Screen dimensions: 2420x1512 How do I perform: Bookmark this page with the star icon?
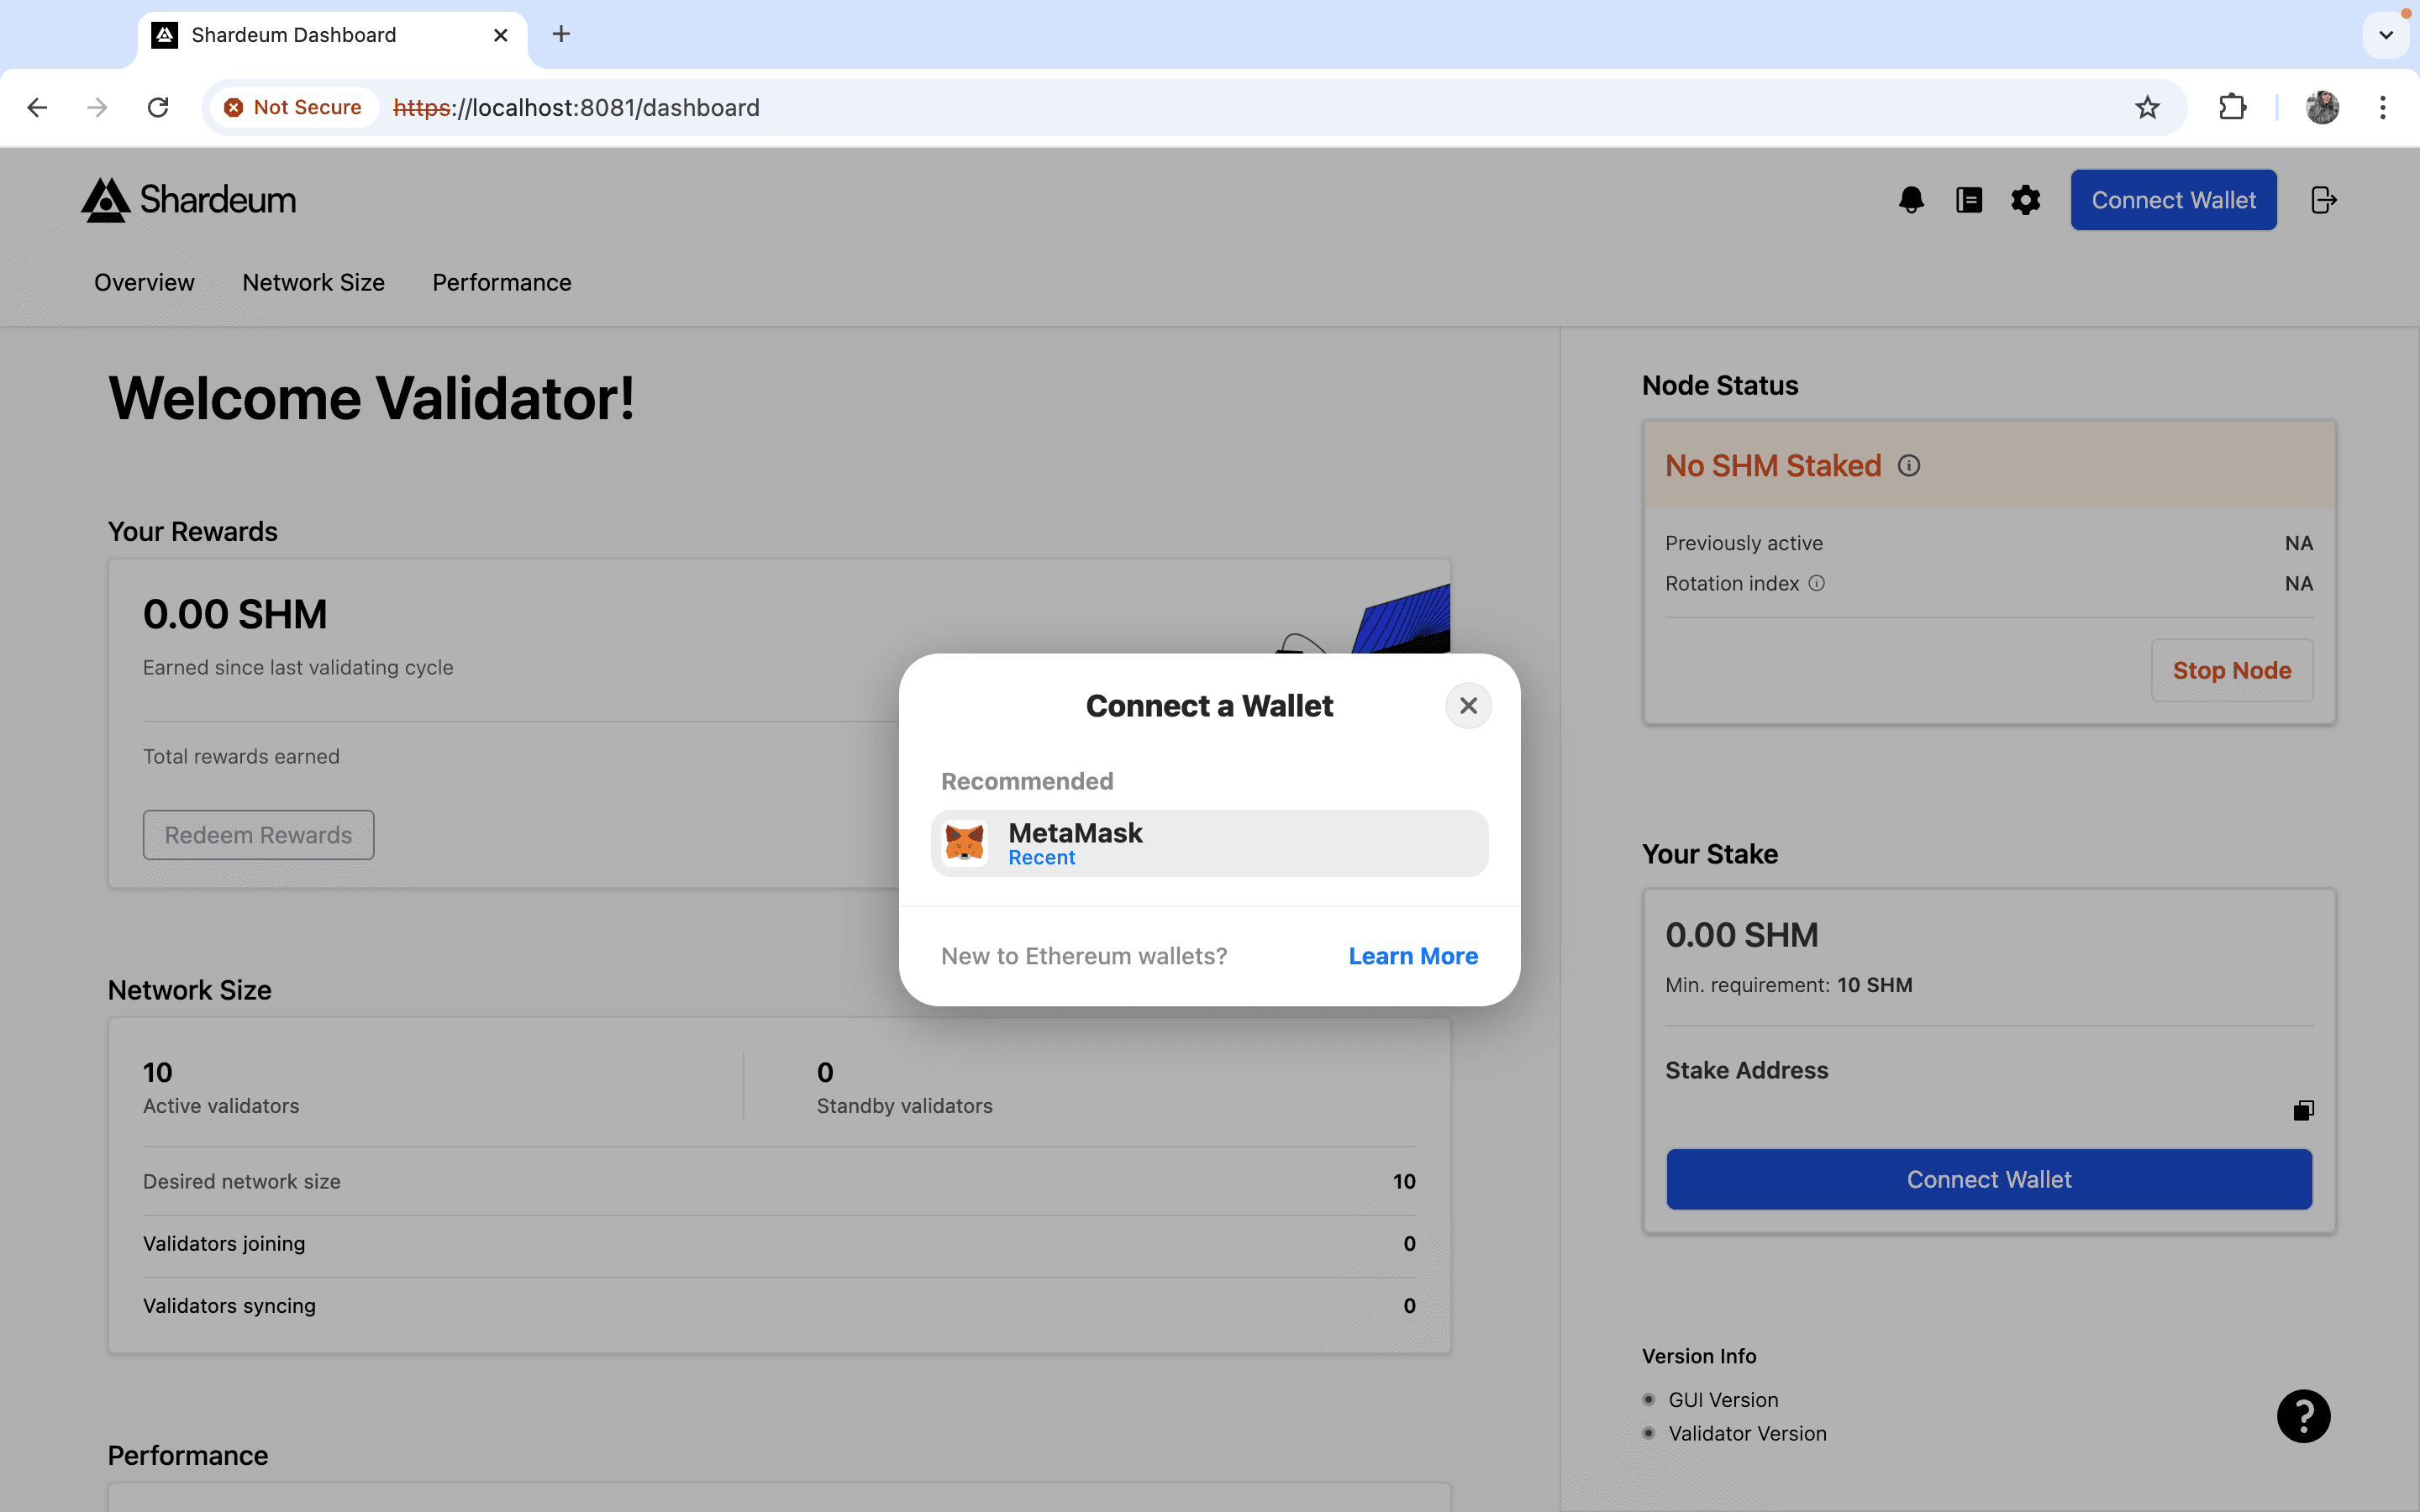click(x=2147, y=107)
